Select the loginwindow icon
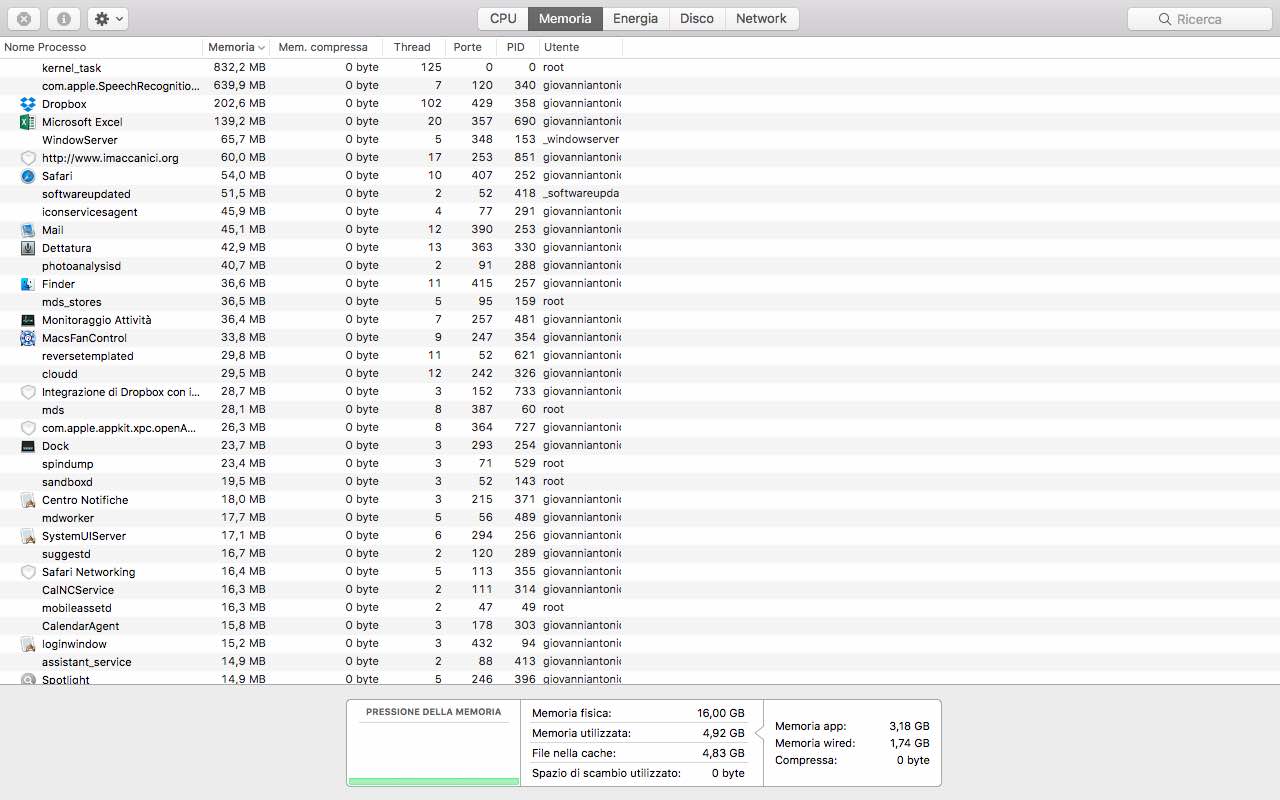1280x800 pixels. click(28, 644)
